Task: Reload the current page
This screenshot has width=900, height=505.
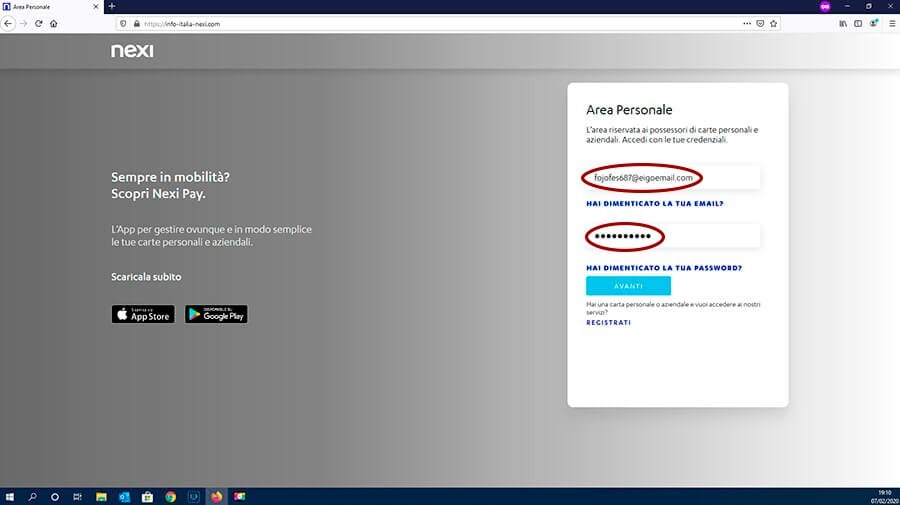Action: pos(38,24)
